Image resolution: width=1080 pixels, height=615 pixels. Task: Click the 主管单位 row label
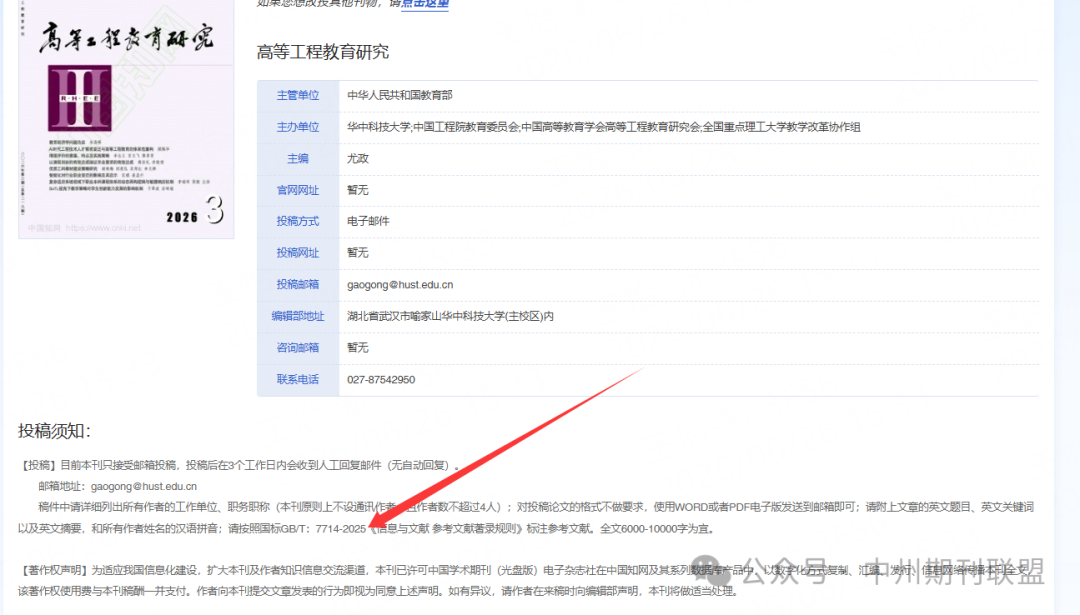tap(298, 95)
